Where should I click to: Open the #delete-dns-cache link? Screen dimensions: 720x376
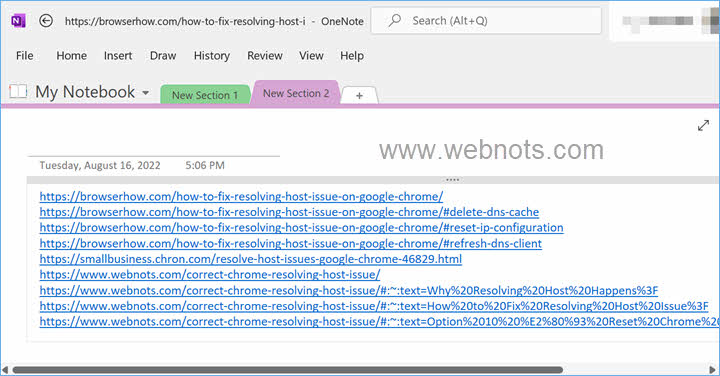289,212
